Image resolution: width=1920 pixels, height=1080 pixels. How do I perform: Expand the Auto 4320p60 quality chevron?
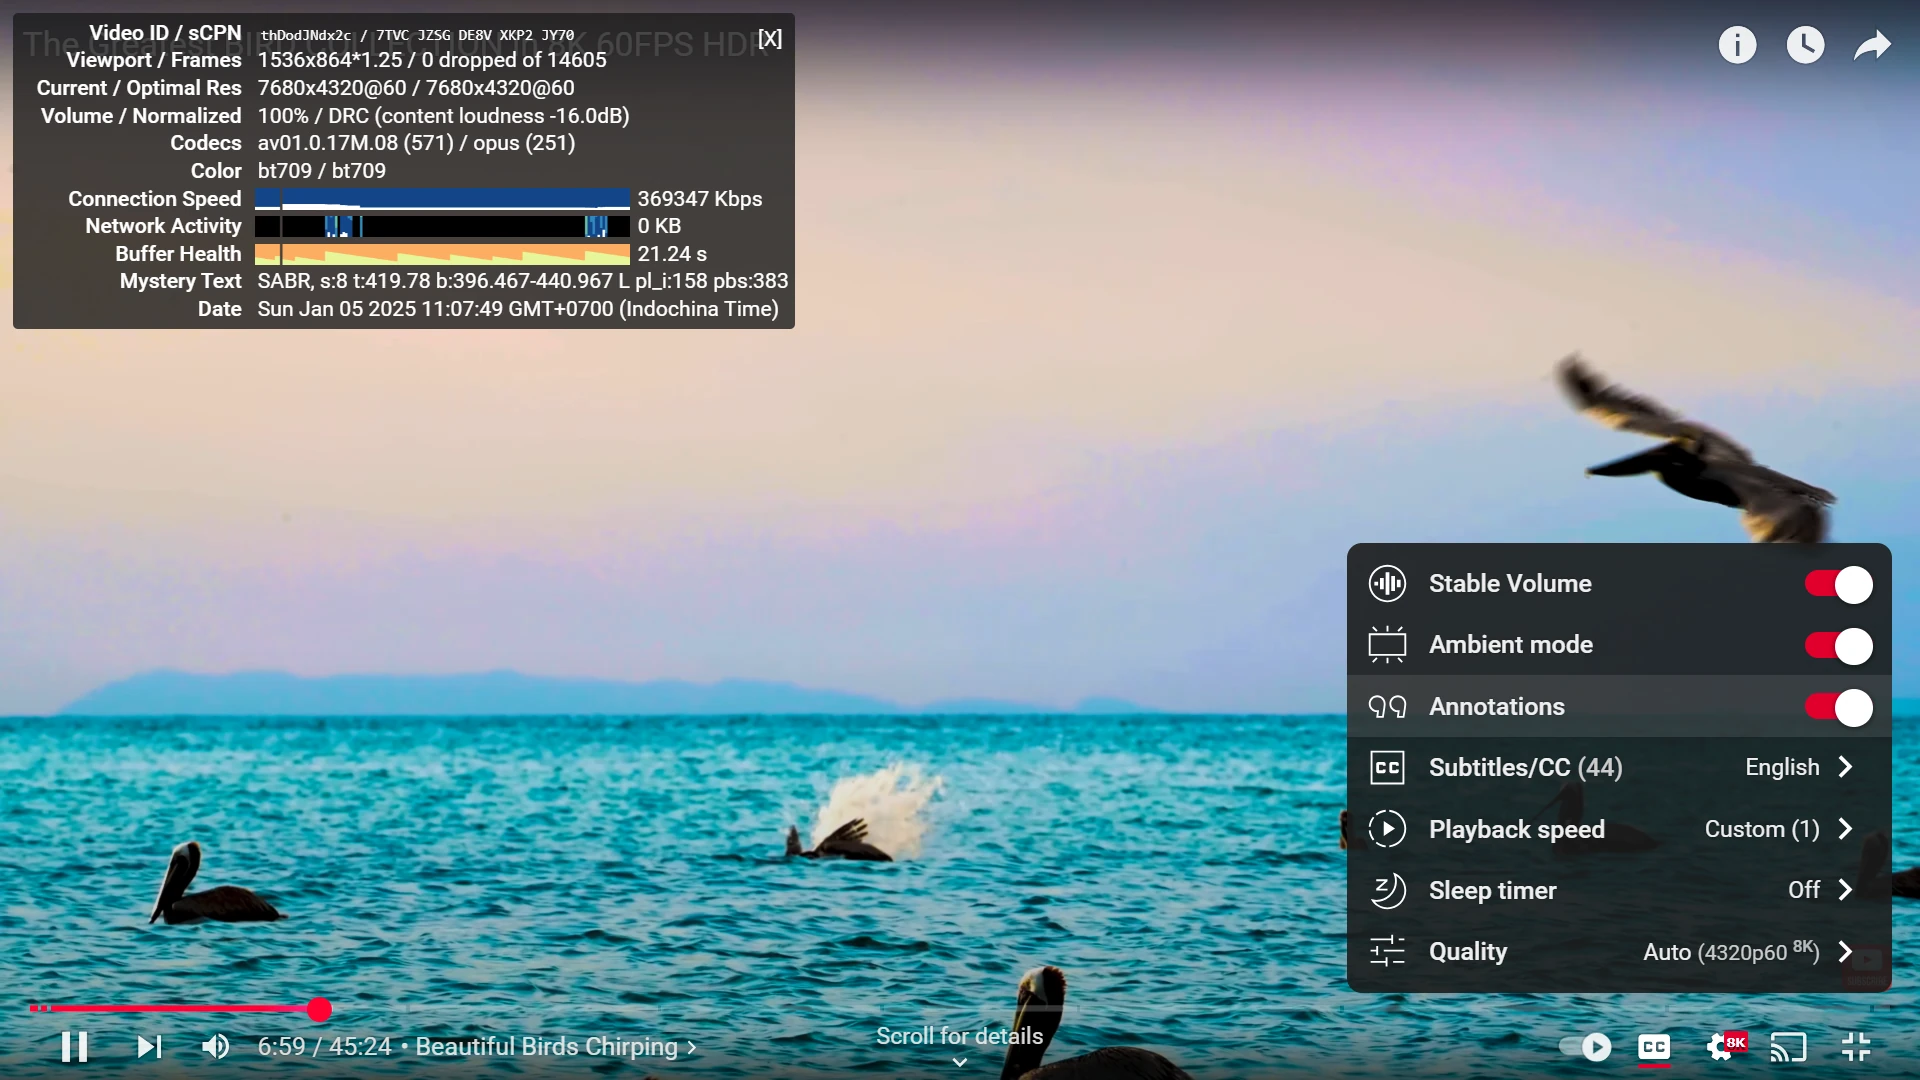point(1846,952)
